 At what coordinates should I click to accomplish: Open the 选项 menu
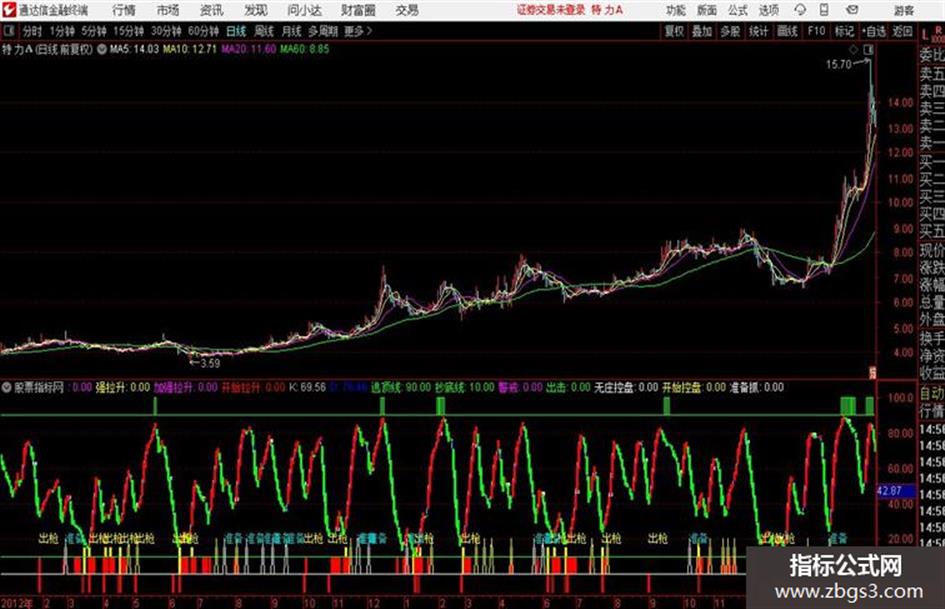click(x=768, y=10)
